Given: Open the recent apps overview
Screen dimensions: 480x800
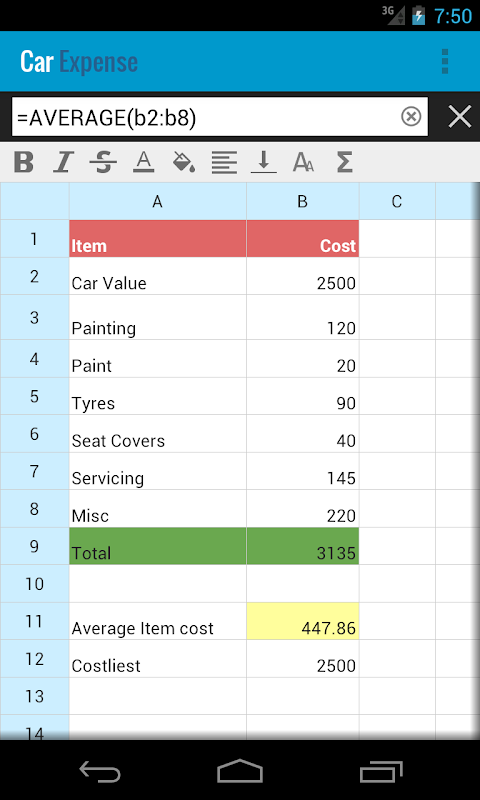Looking at the screenshot, I should tap(381, 770).
